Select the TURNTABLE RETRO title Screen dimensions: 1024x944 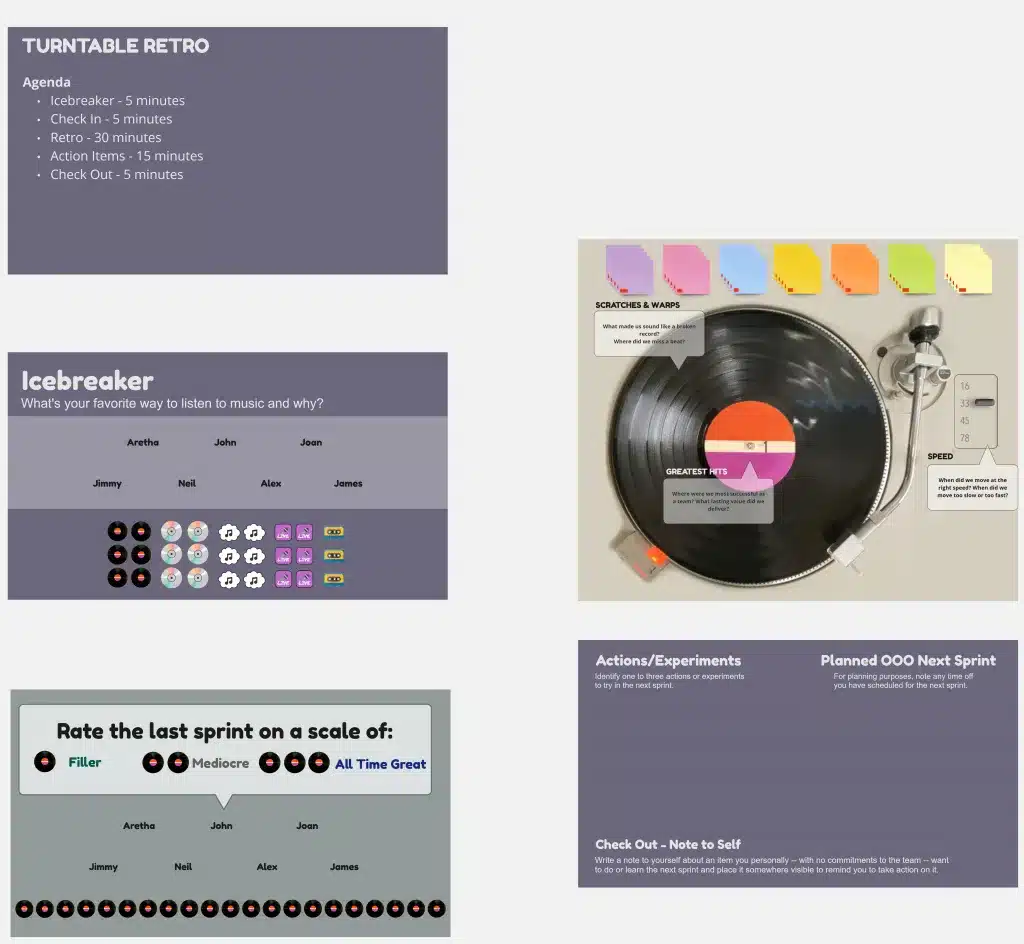pos(116,46)
